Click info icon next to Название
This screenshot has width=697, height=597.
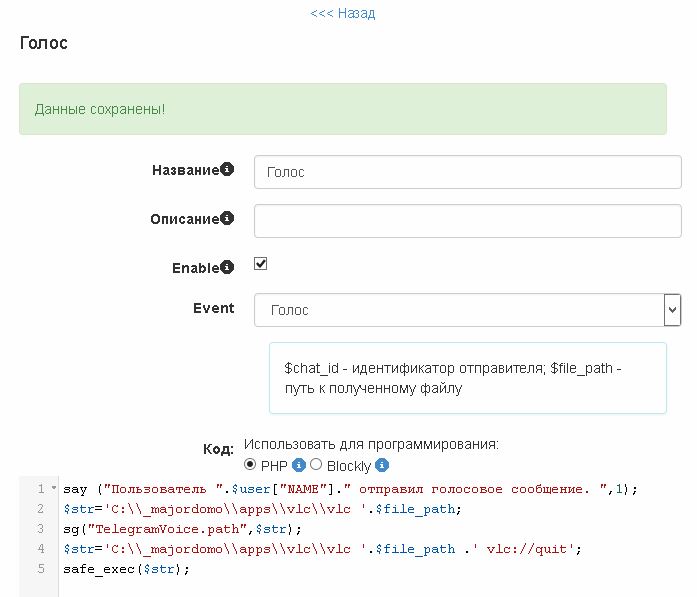tap(227, 170)
